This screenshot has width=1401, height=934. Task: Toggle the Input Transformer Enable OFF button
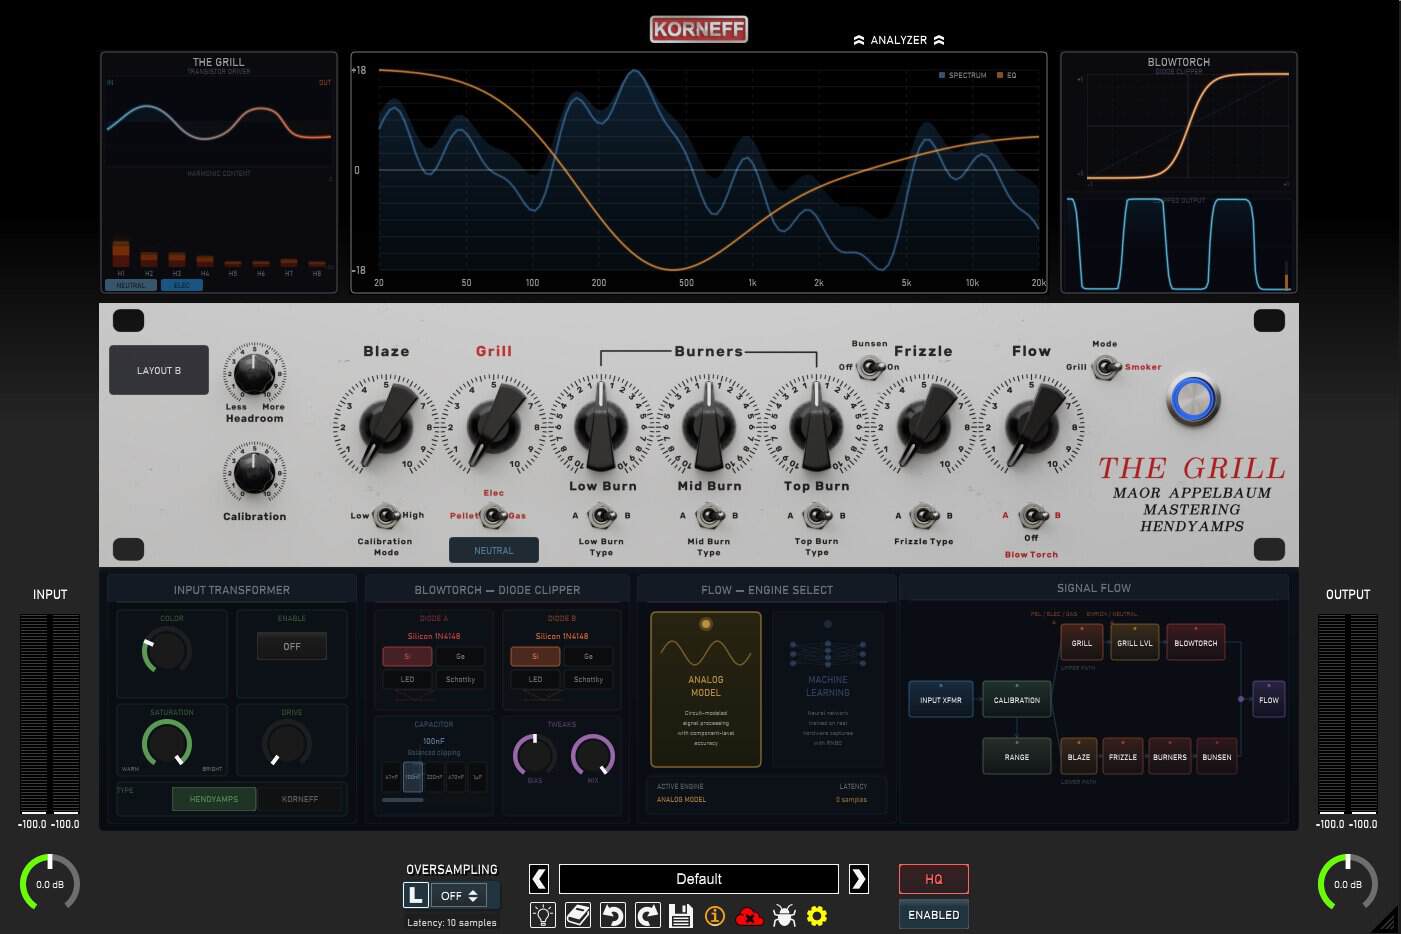(x=292, y=646)
